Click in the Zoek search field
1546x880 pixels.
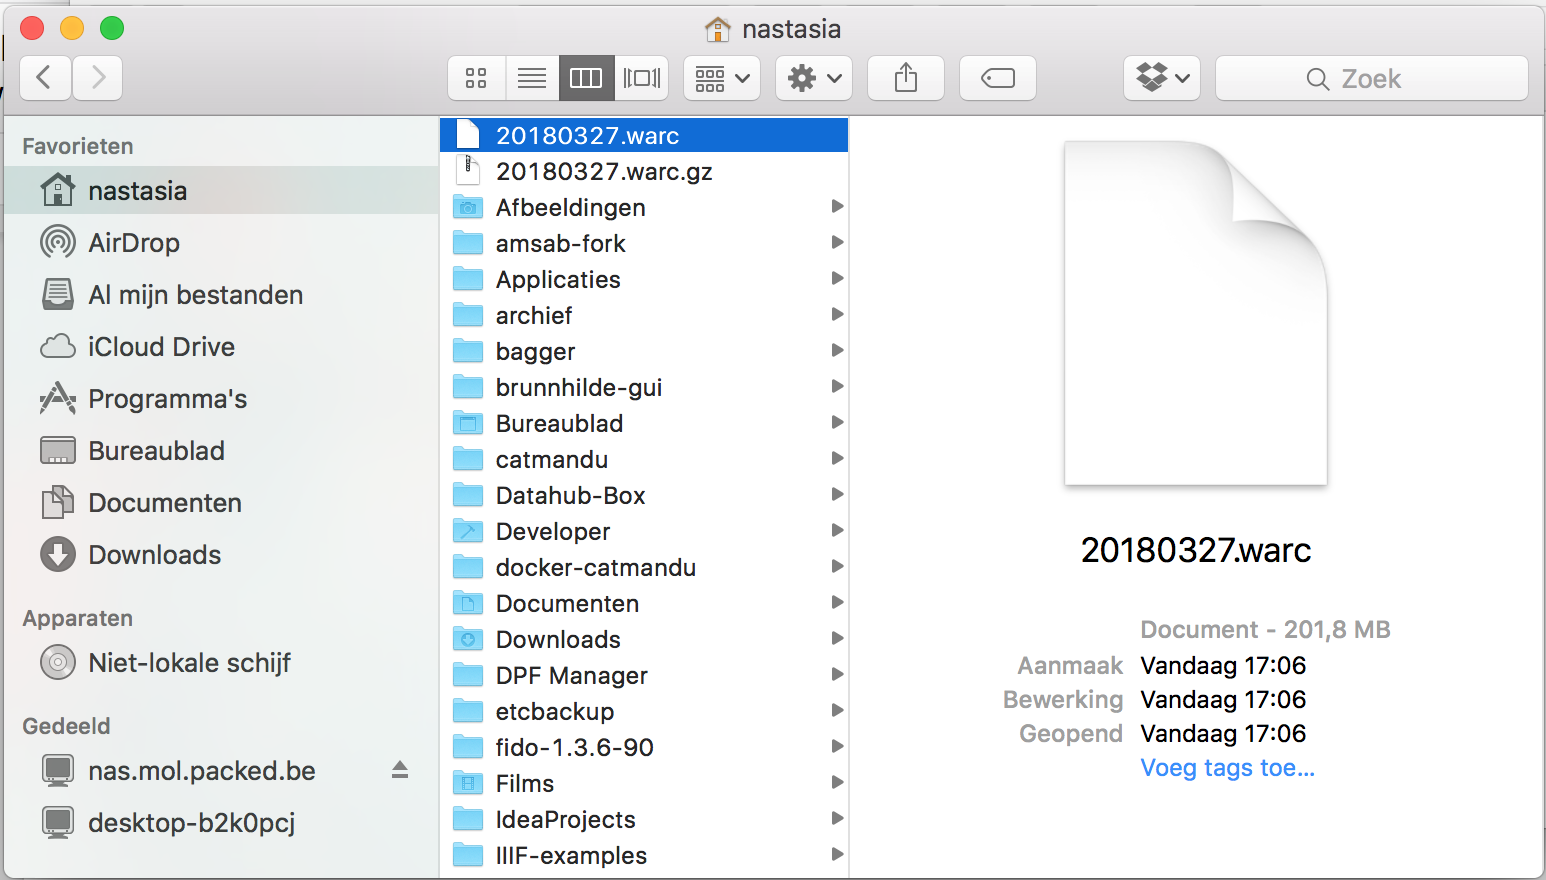1371,79
